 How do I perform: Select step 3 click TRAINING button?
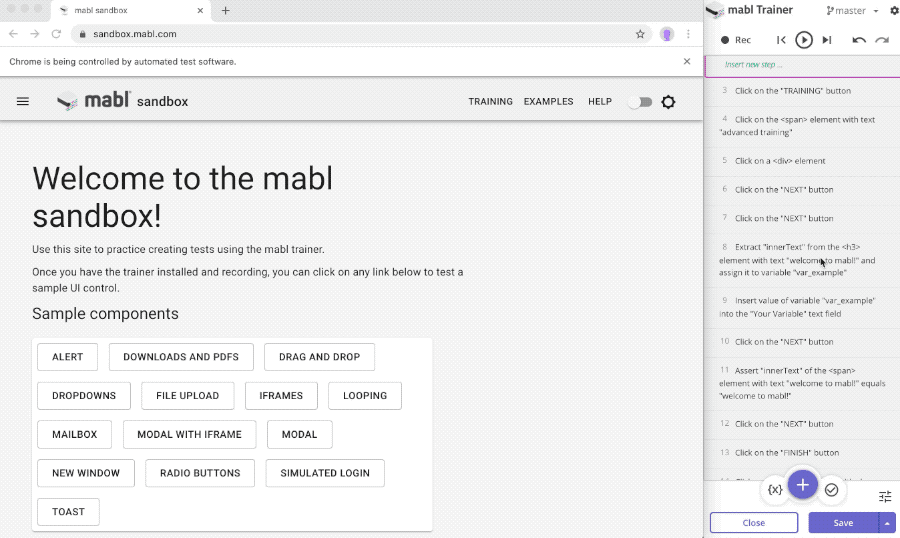(802, 91)
